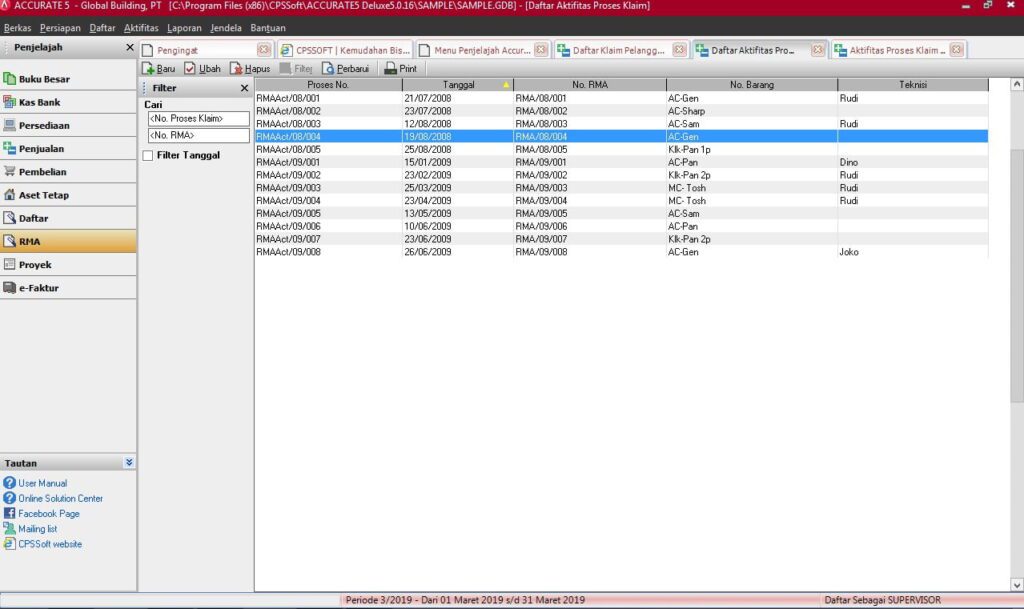Click the Print toolbar icon
This screenshot has width=1024, height=609.
pyautogui.click(x=391, y=69)
